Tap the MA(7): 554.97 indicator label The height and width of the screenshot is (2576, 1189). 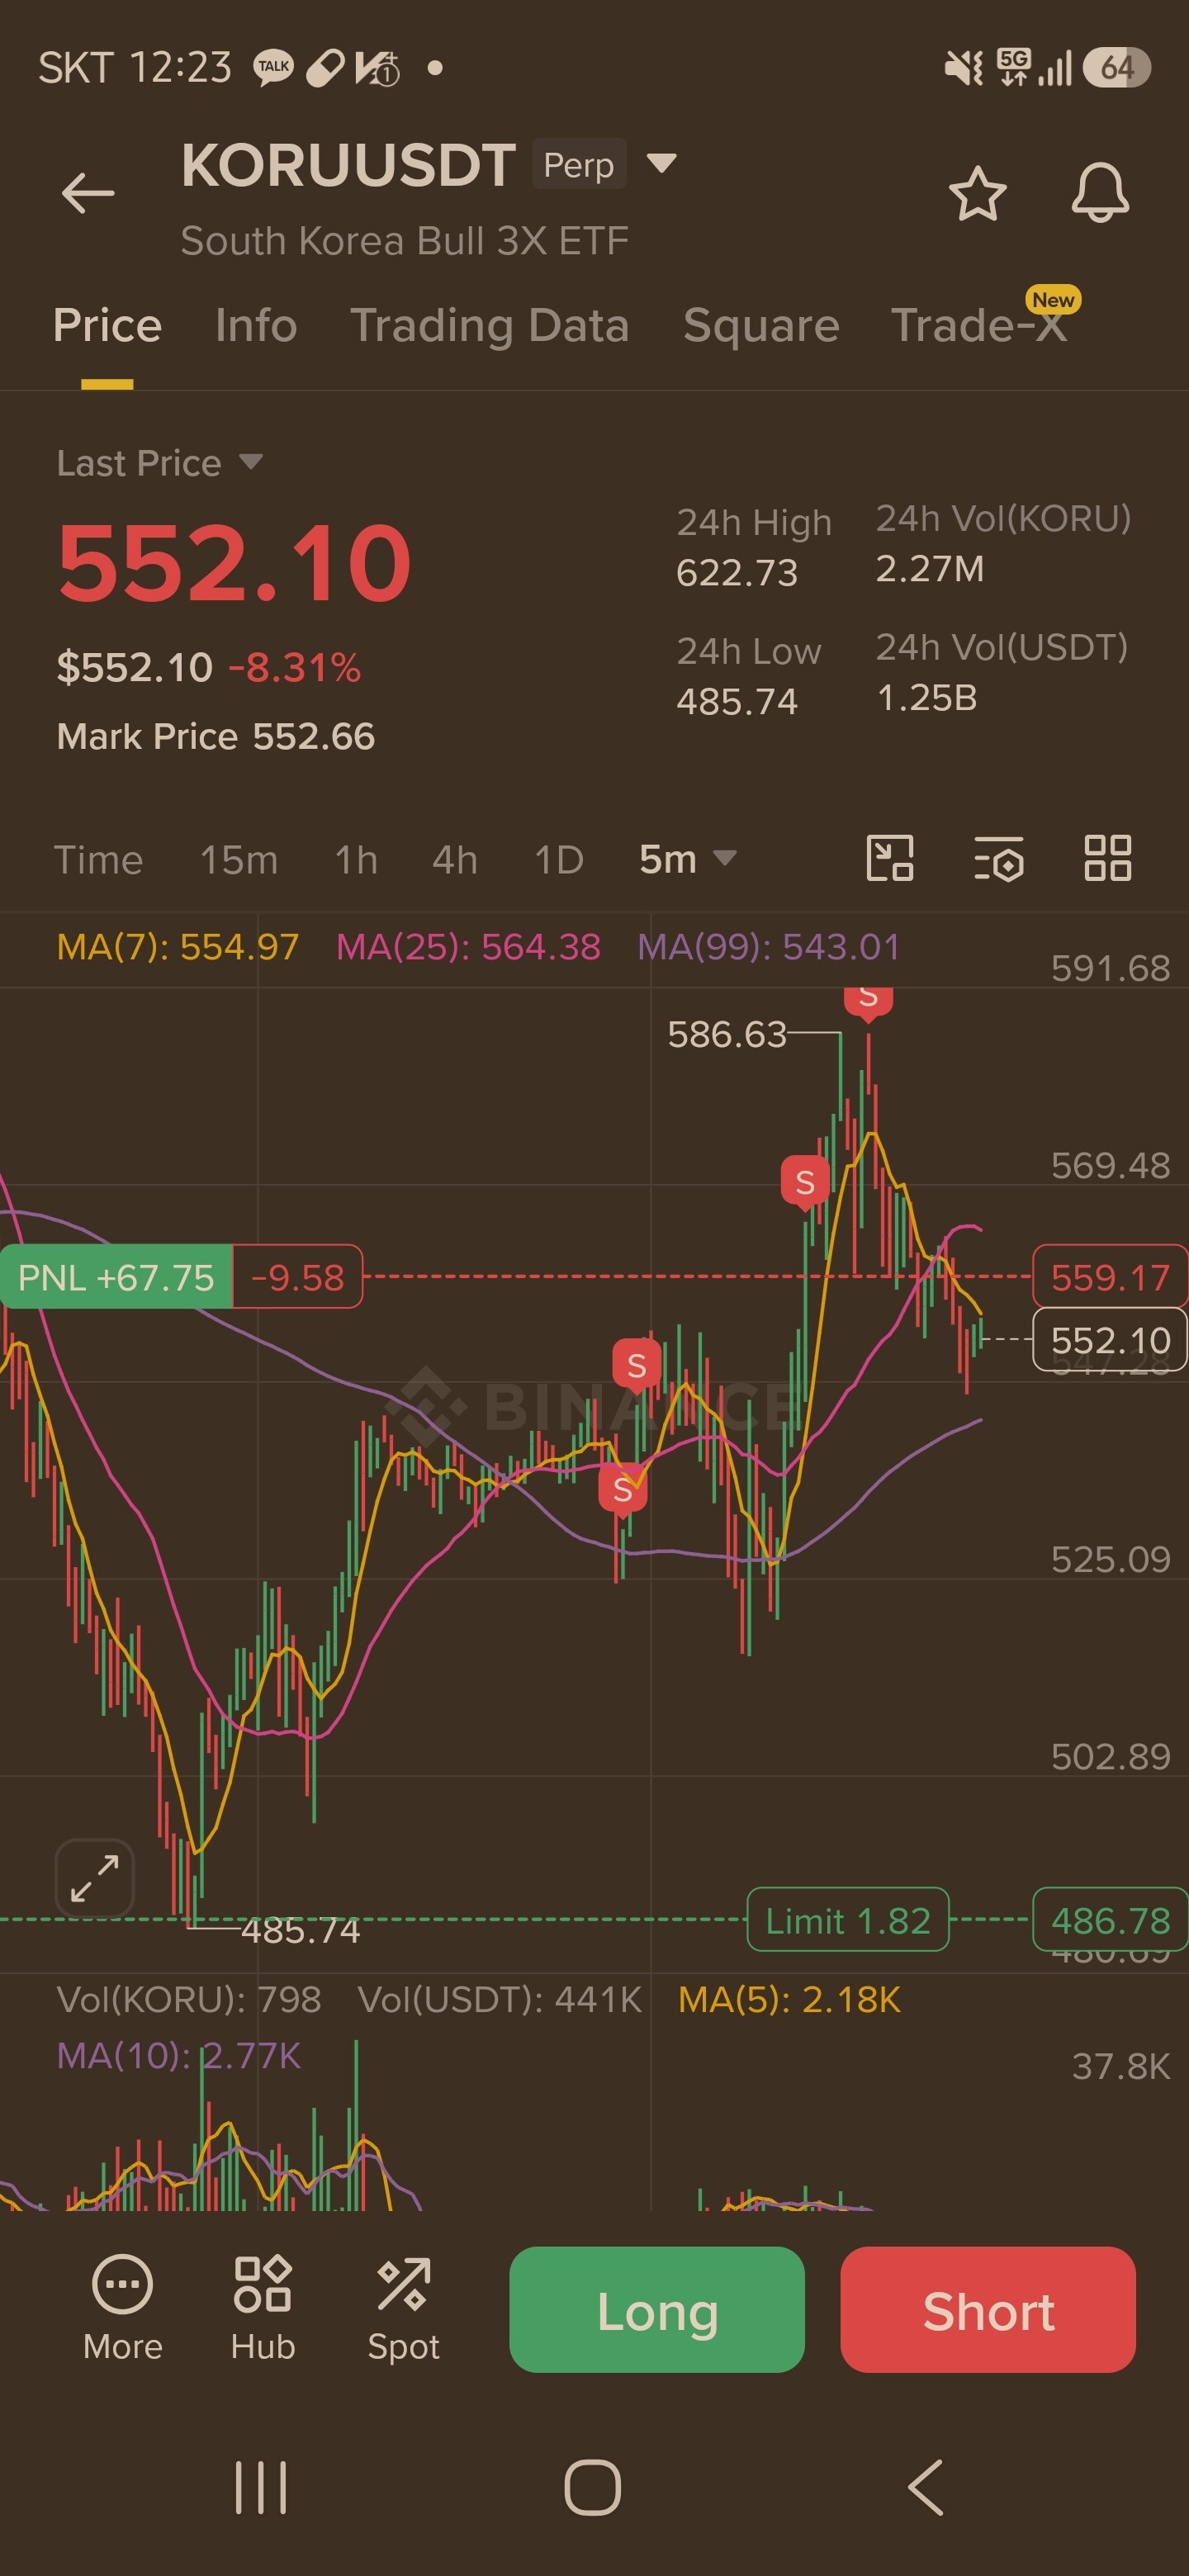point(178,946)
